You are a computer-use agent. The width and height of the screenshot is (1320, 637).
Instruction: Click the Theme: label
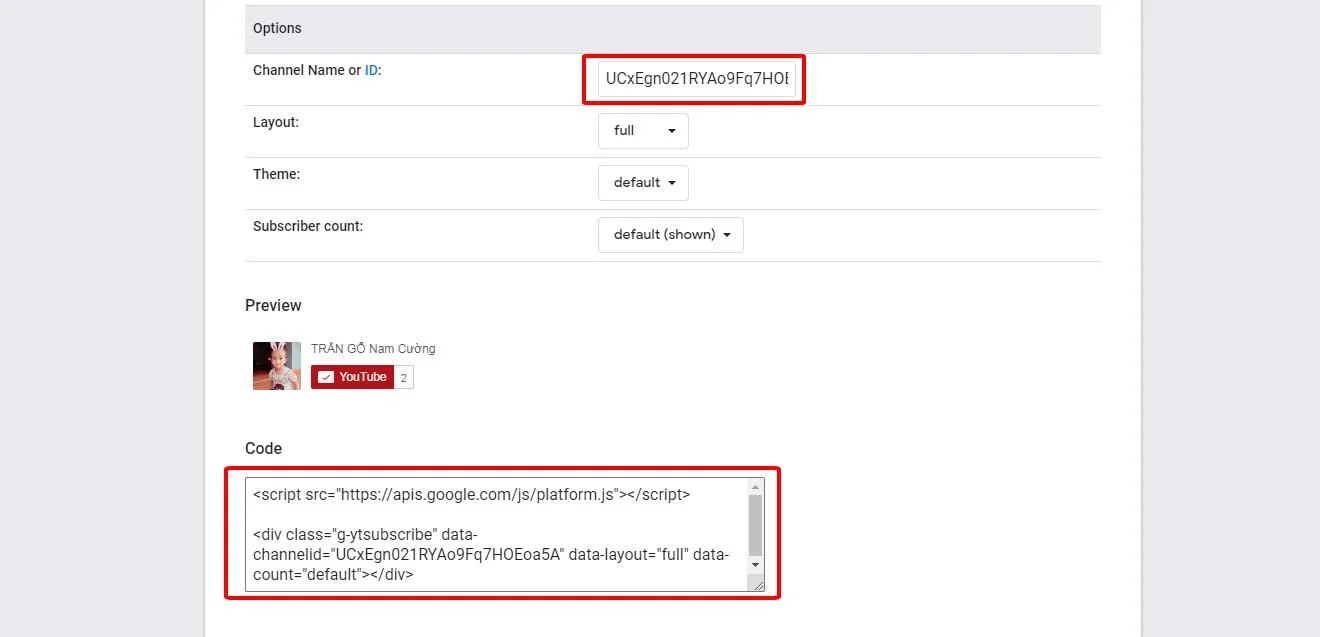(x=277, y=174)
